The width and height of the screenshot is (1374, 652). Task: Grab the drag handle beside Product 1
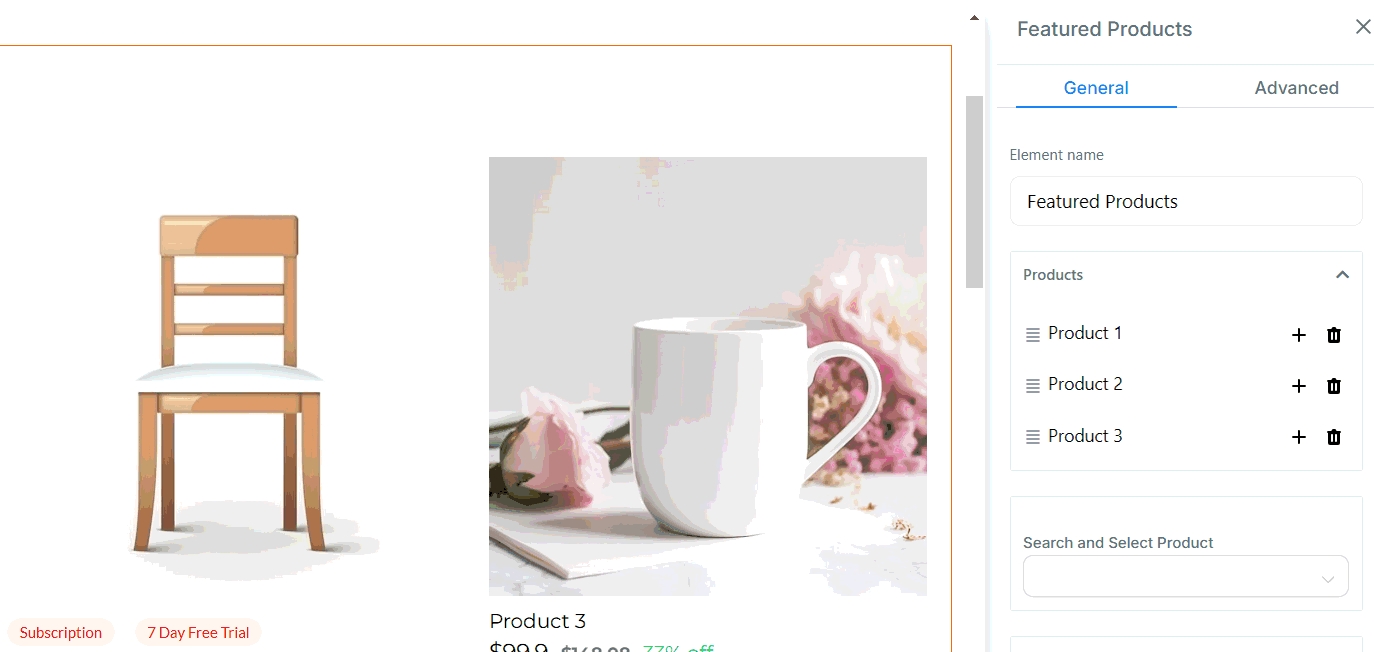(x=1033, y=335)
